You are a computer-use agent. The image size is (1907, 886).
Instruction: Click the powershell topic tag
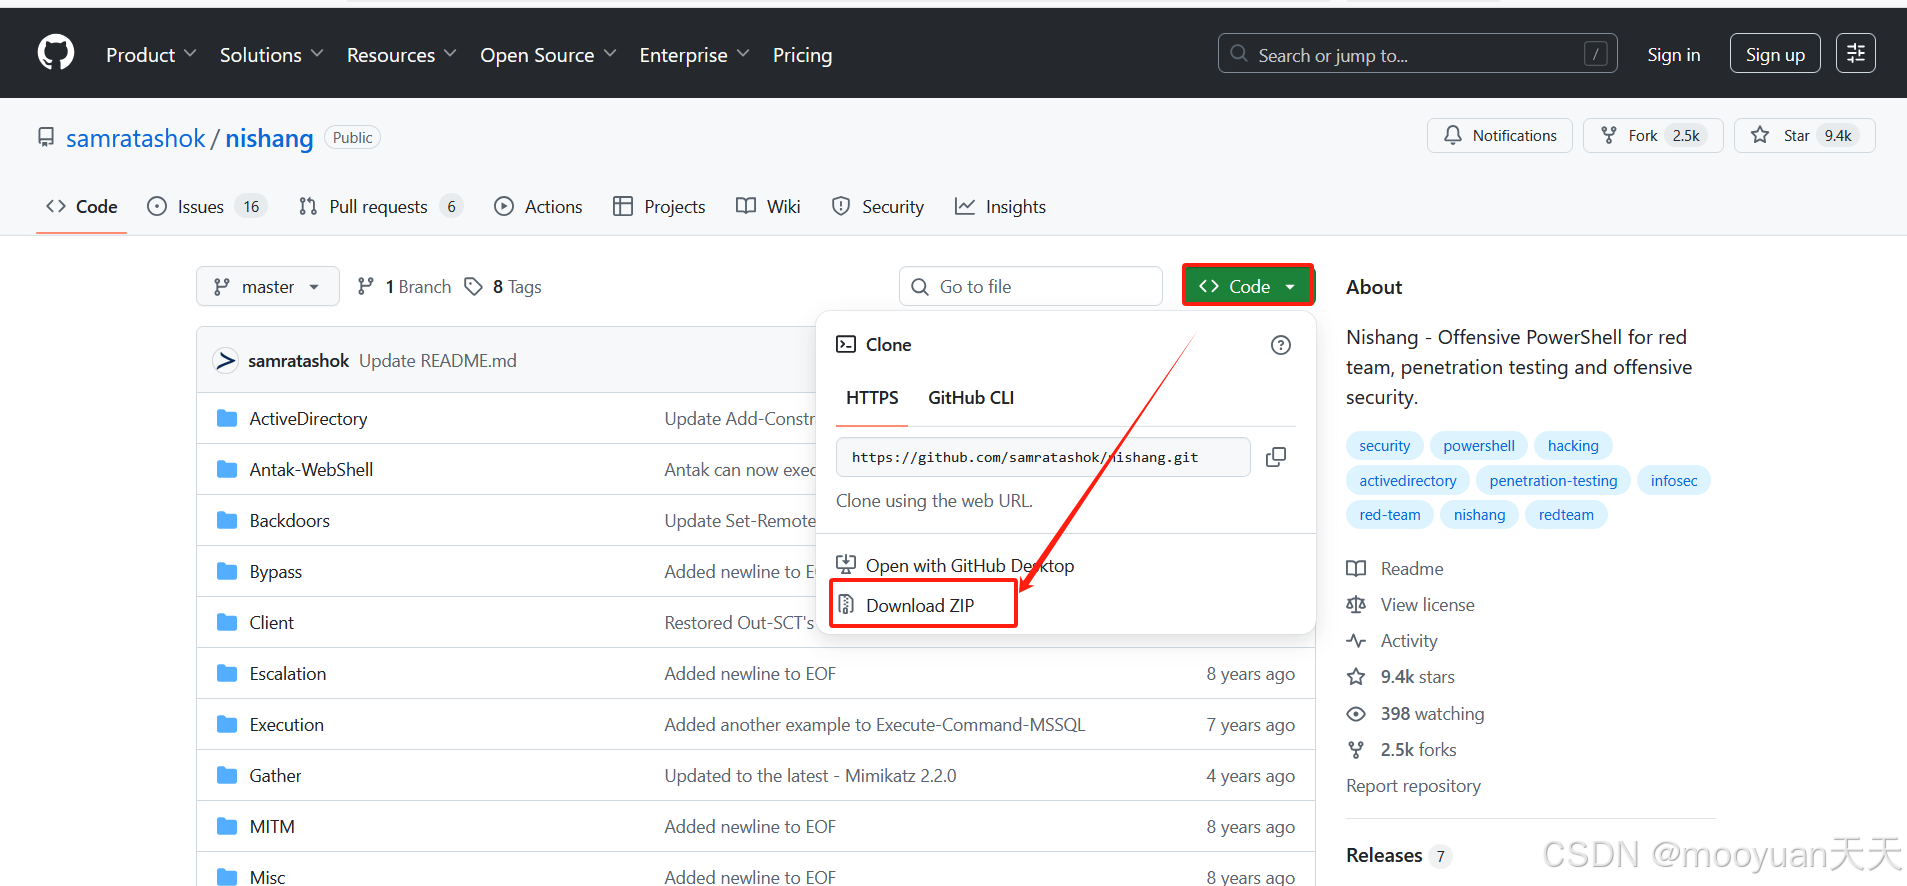coord(1478,446)
